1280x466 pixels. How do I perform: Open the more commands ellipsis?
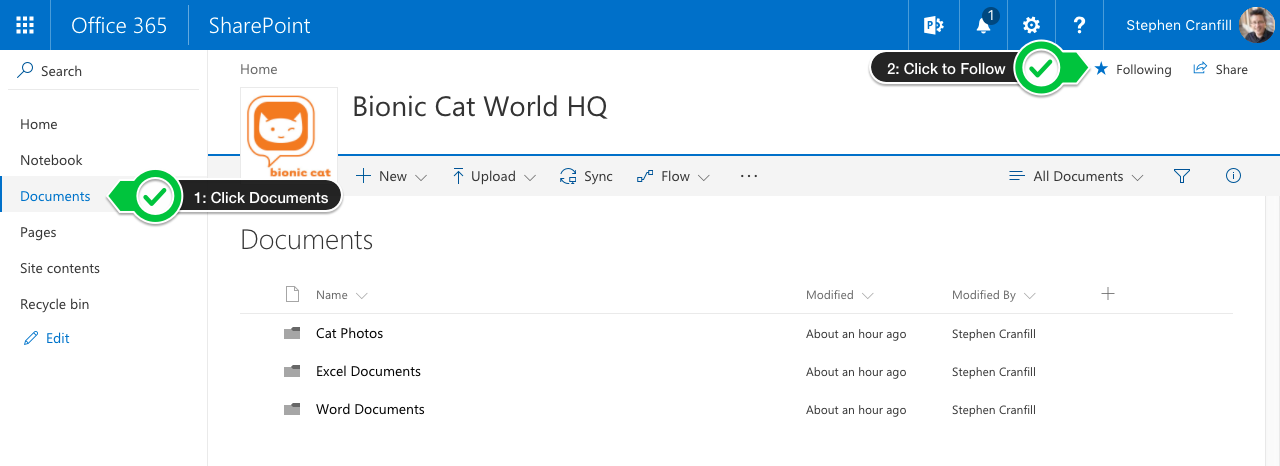[749, 176]
